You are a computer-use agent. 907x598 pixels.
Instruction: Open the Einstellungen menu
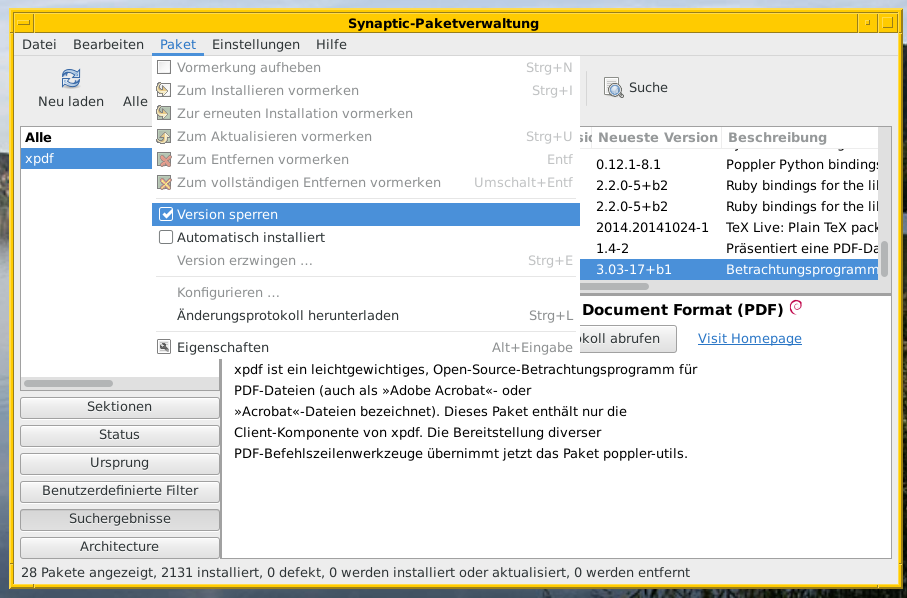pyautogui.click(x=255, y=44)
